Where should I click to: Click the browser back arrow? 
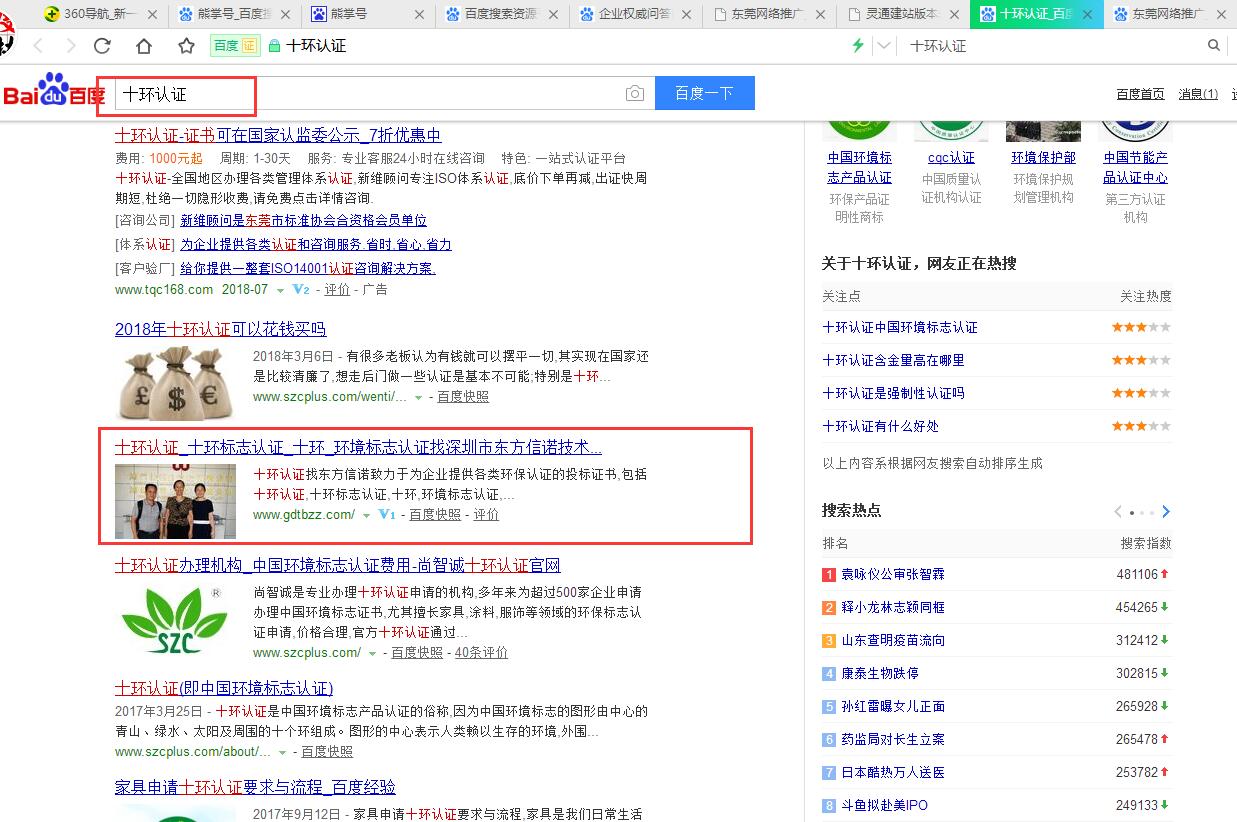click(38, 46)
